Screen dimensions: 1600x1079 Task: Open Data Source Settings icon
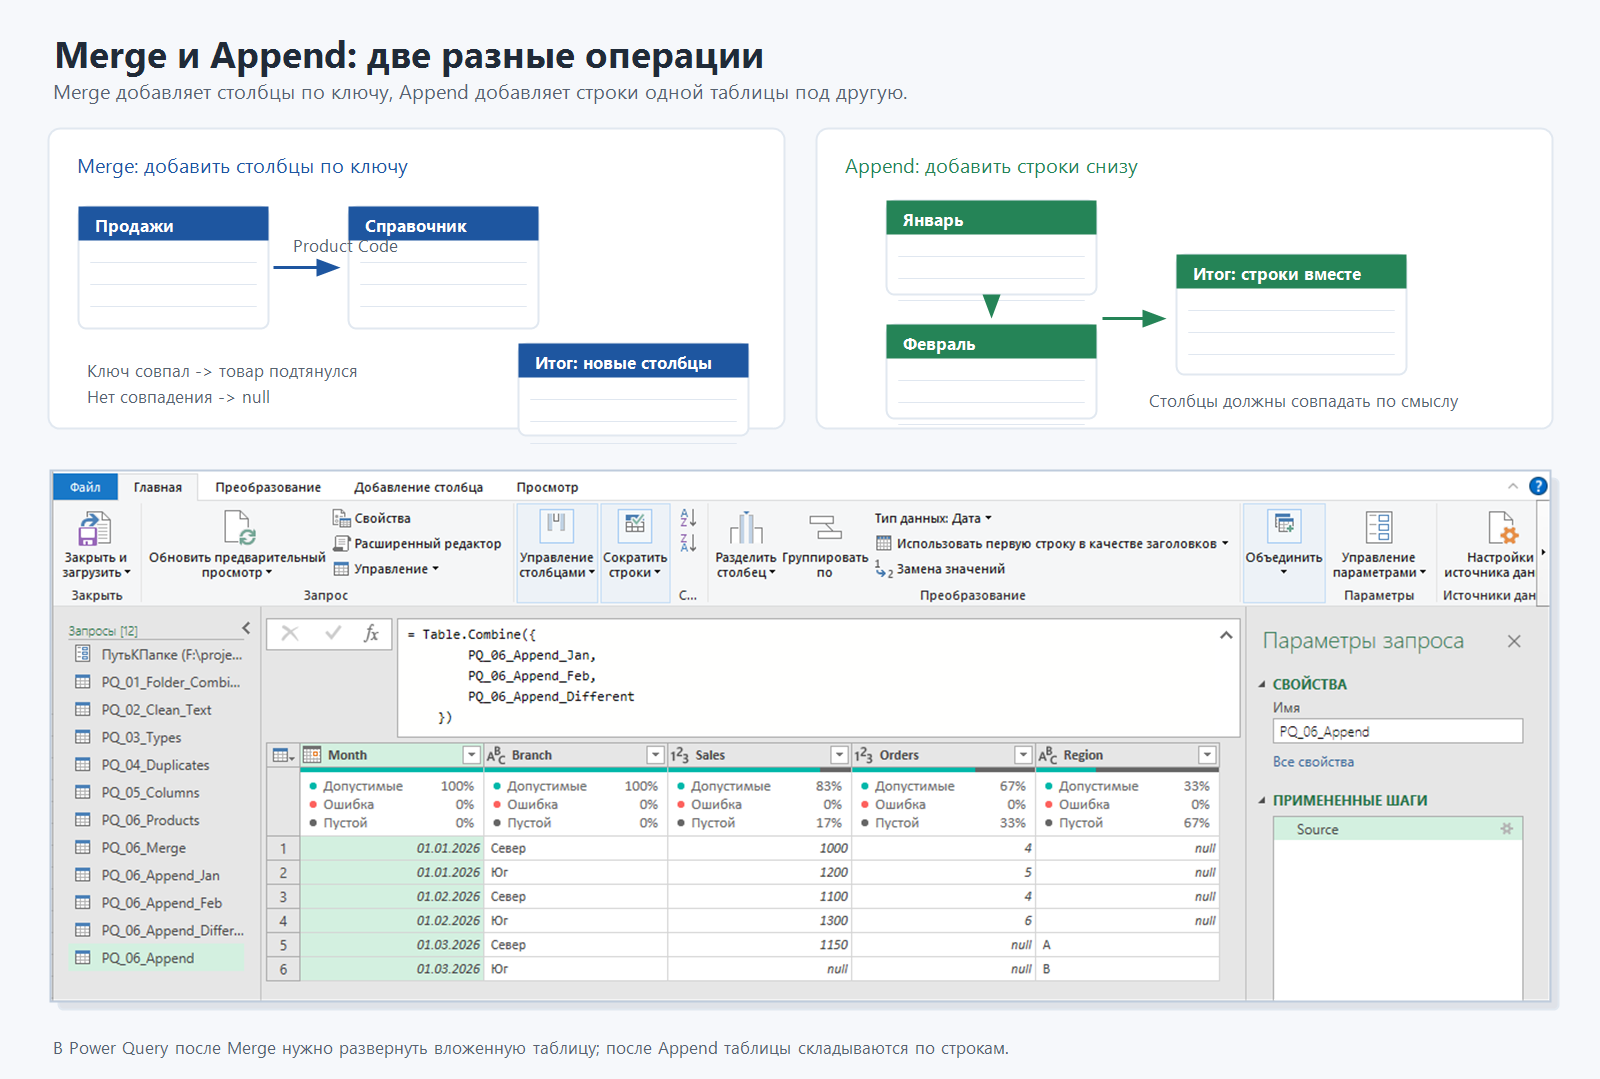click(1502, 527)
